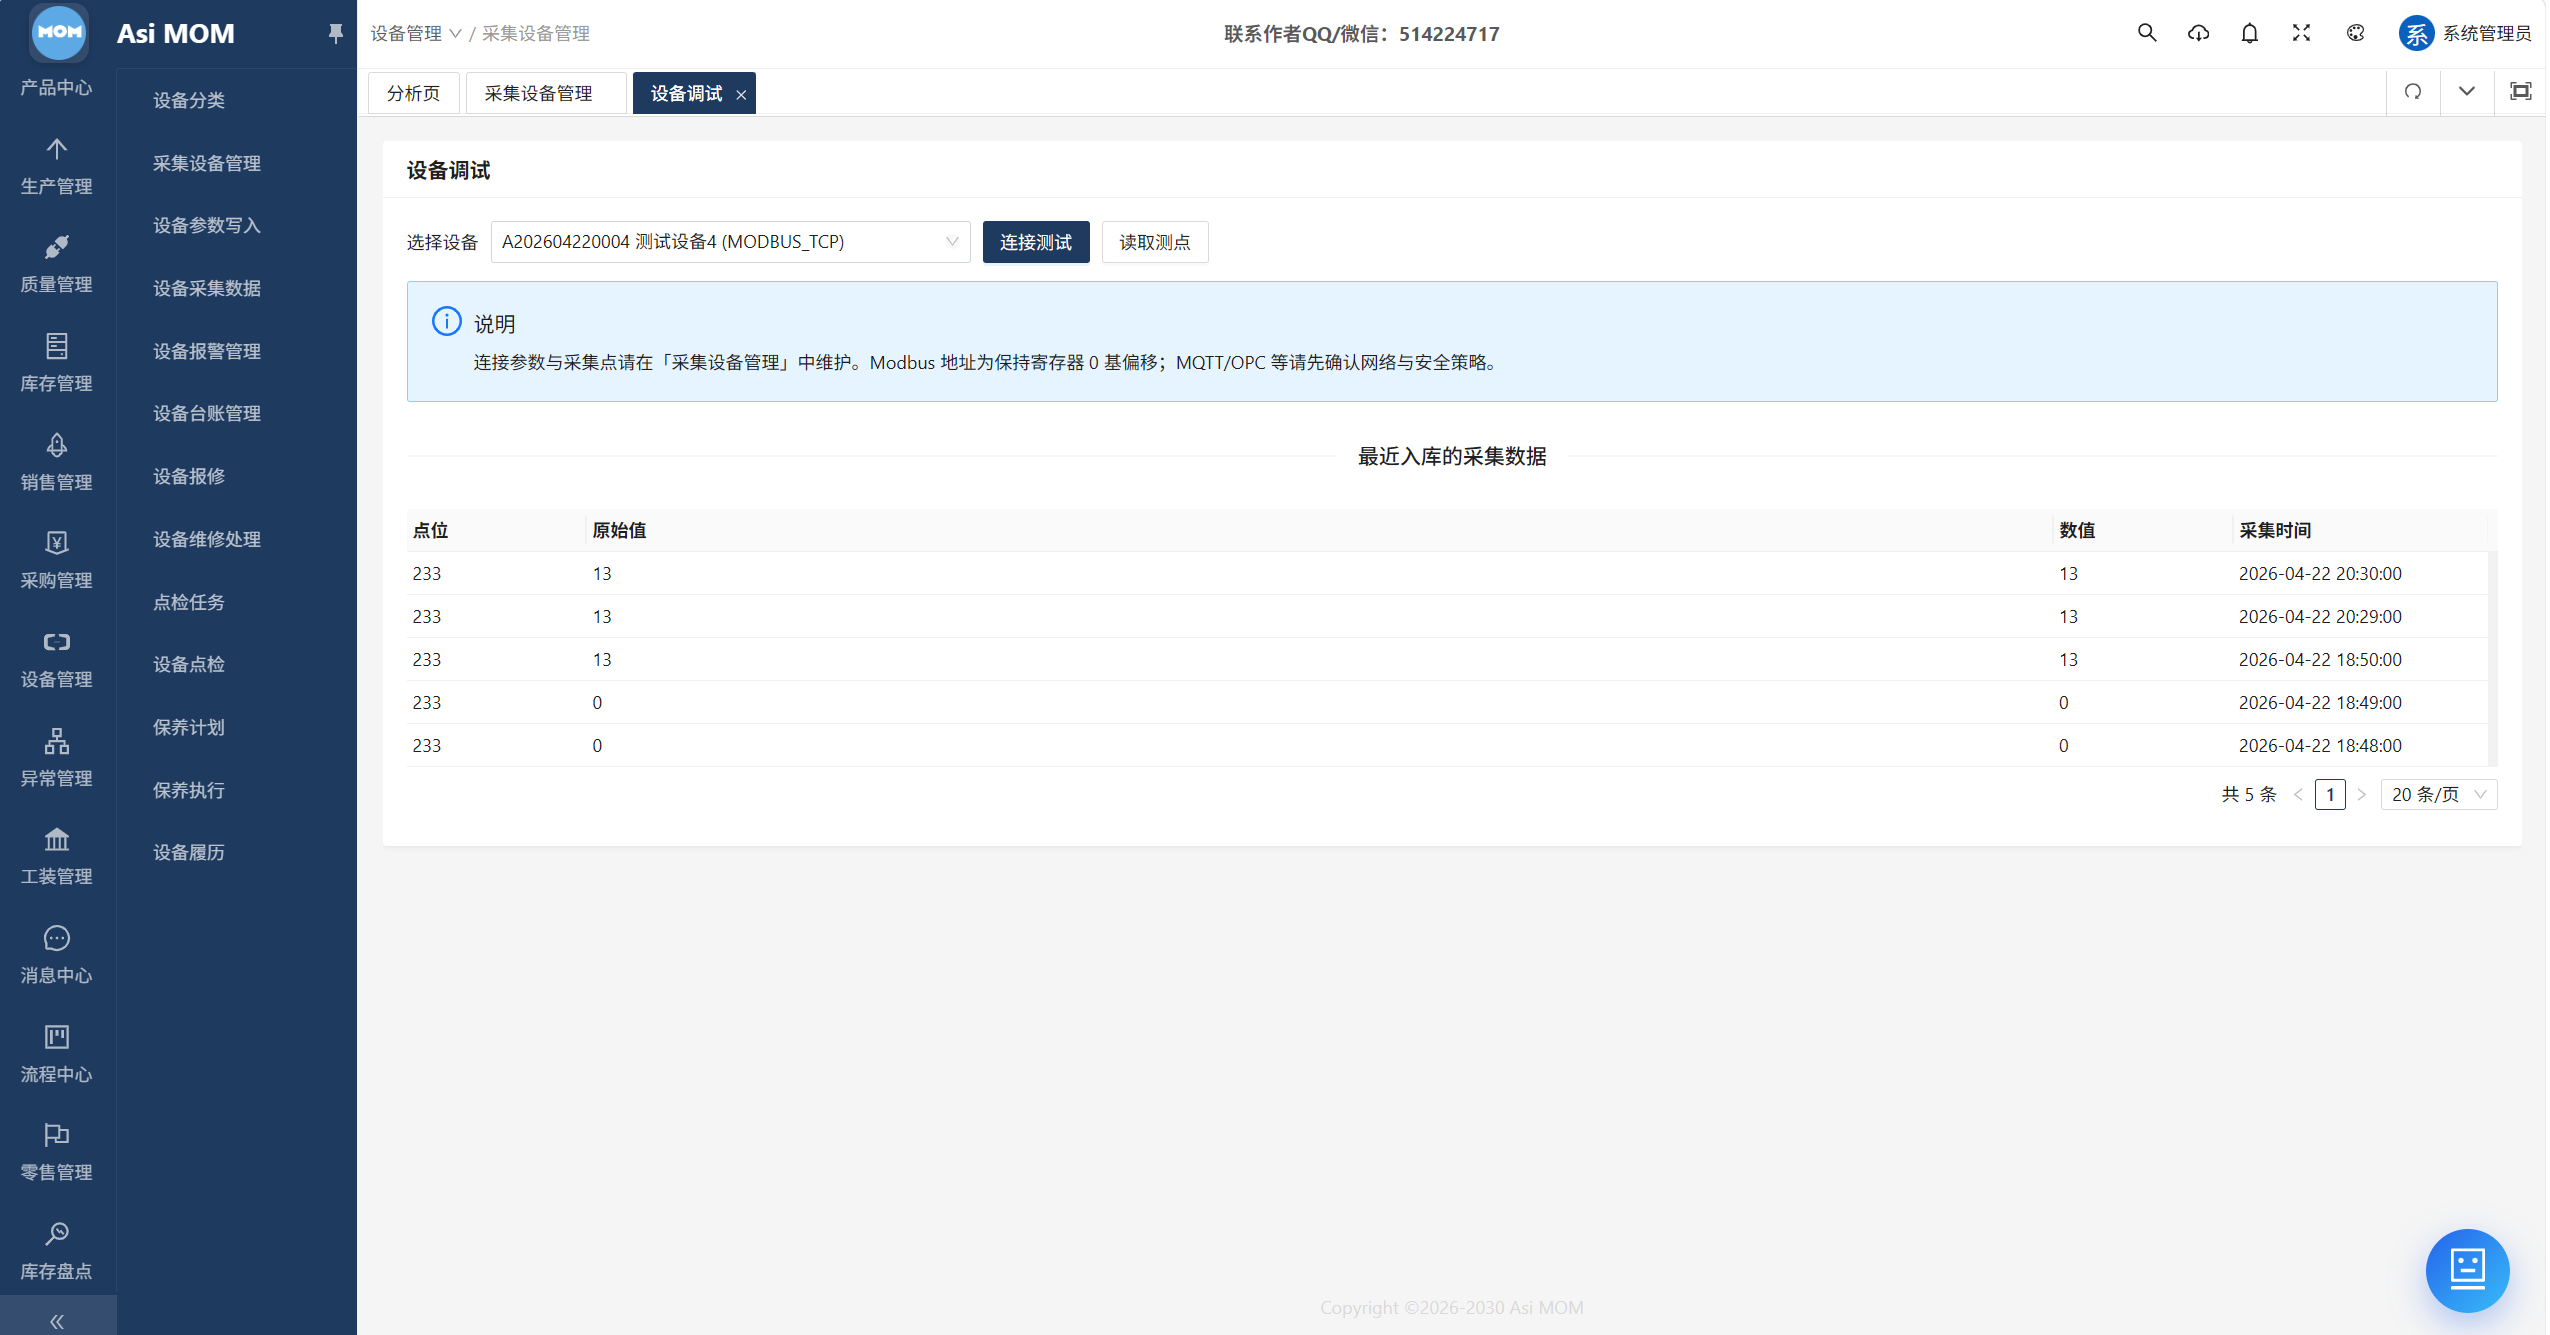Switch to the 分析页 tab
This screenshot has width=2550, height=1335.
tap(414, 93)
